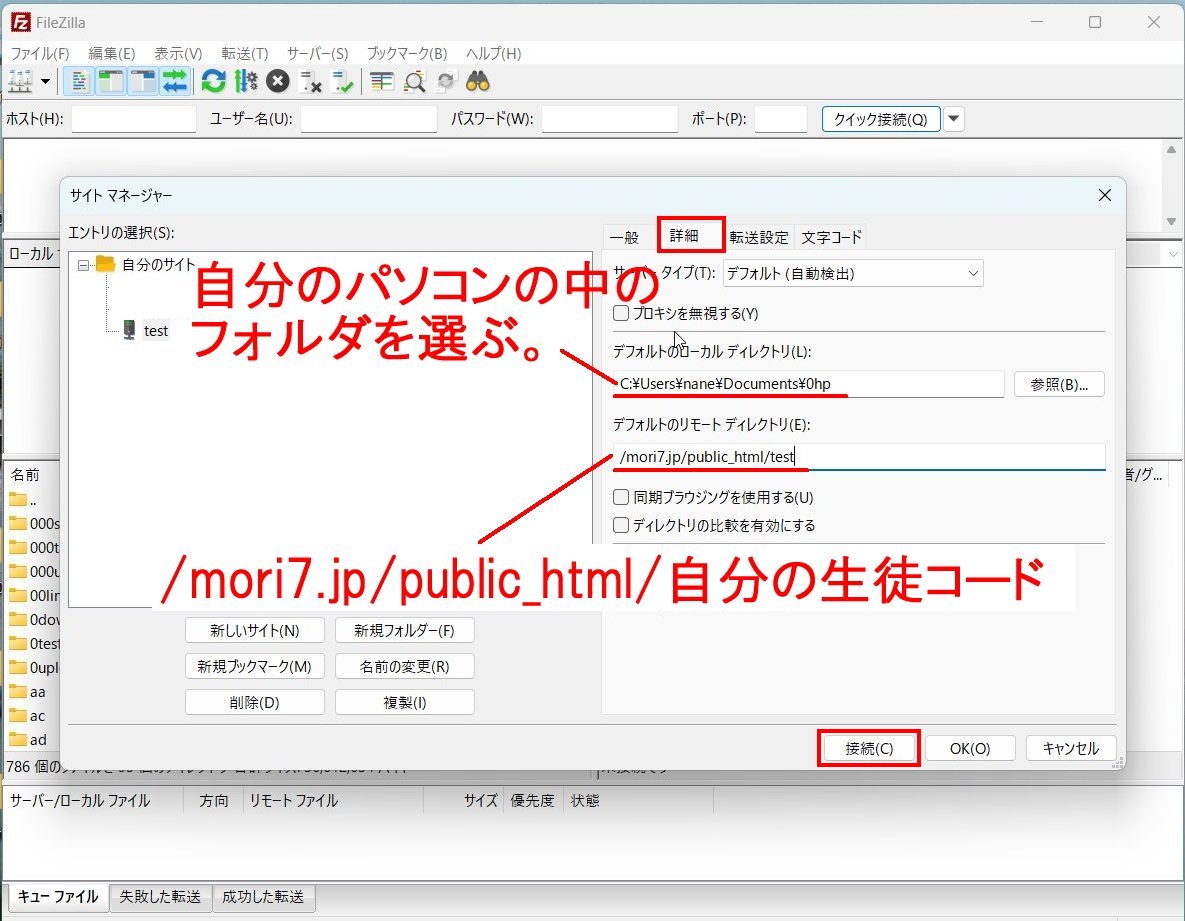Click the 名前の変更(R) button
This screenshot has width=1185, height=921.
(x=404, y=666)
